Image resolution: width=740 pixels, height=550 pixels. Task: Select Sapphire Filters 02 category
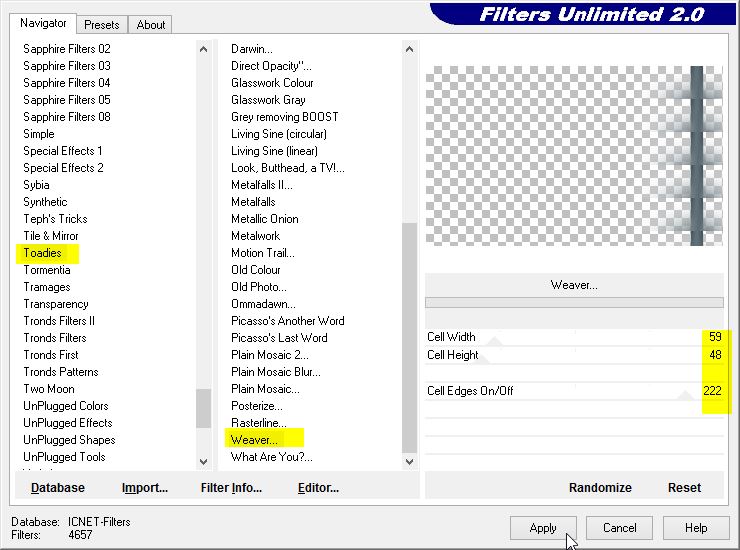pos(67,49)
